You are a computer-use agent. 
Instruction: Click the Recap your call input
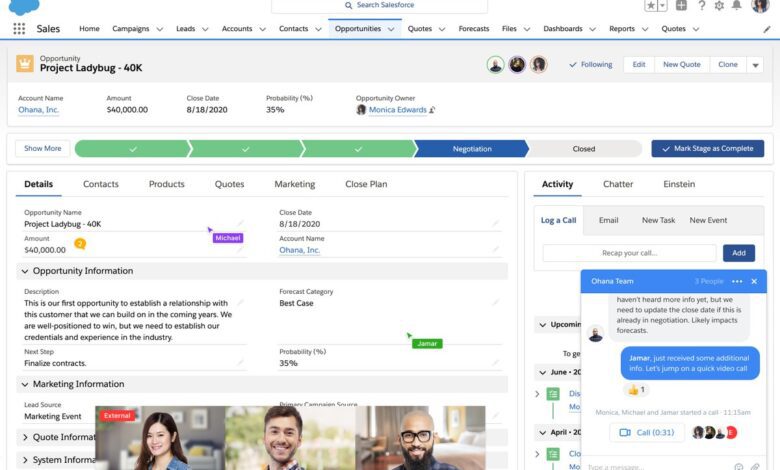tap(629, 253)
